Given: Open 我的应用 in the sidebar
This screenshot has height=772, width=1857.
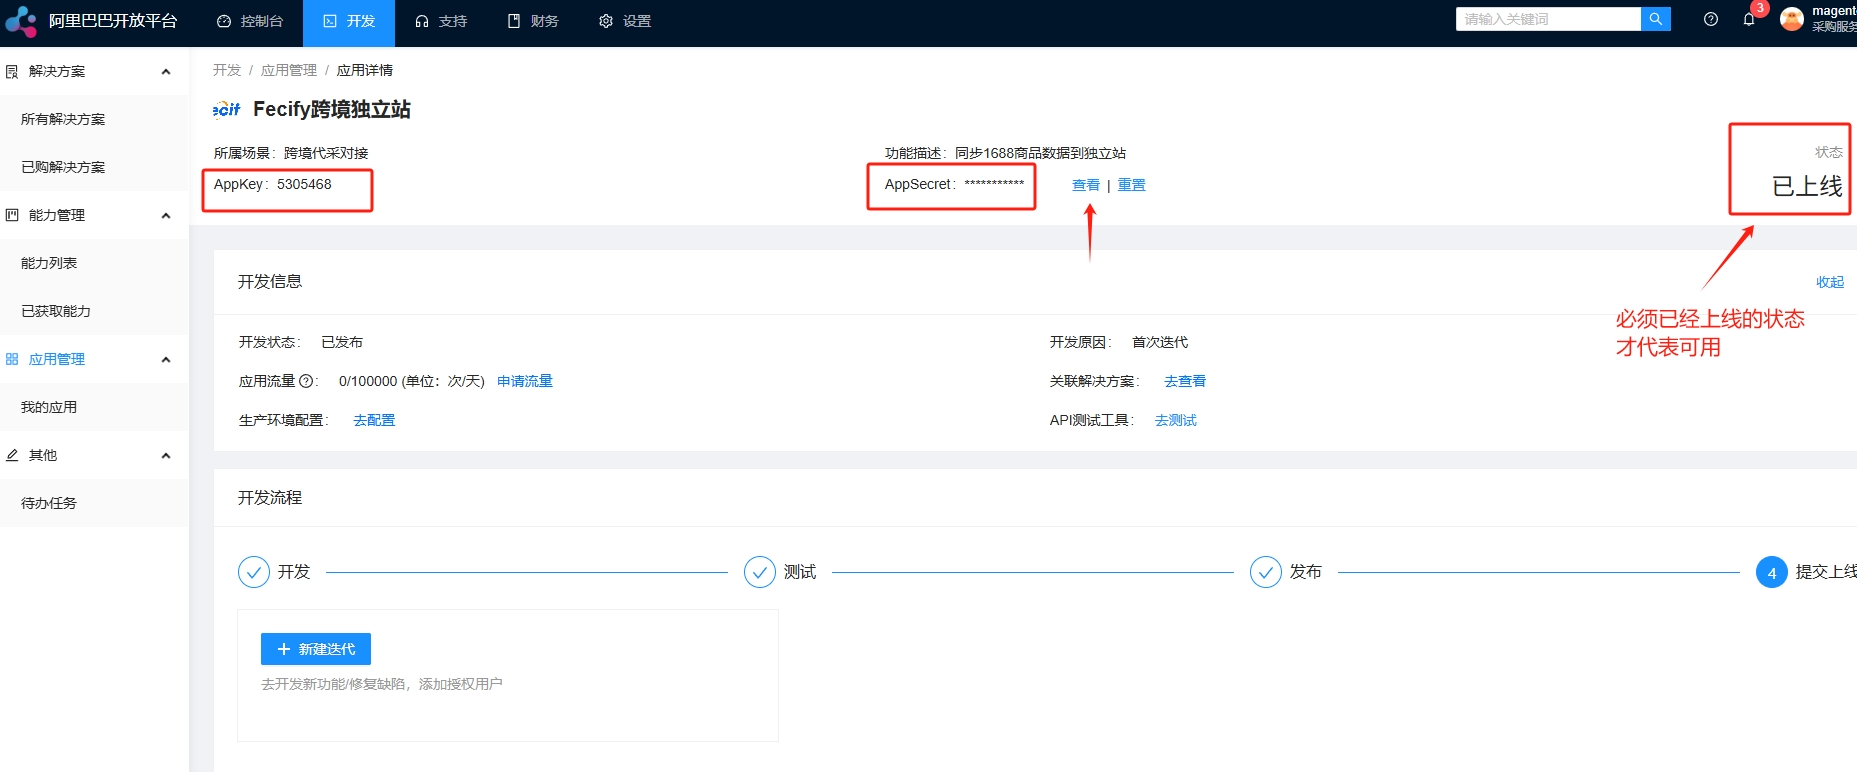Looking at the screenshot, I should pos(49,407).
